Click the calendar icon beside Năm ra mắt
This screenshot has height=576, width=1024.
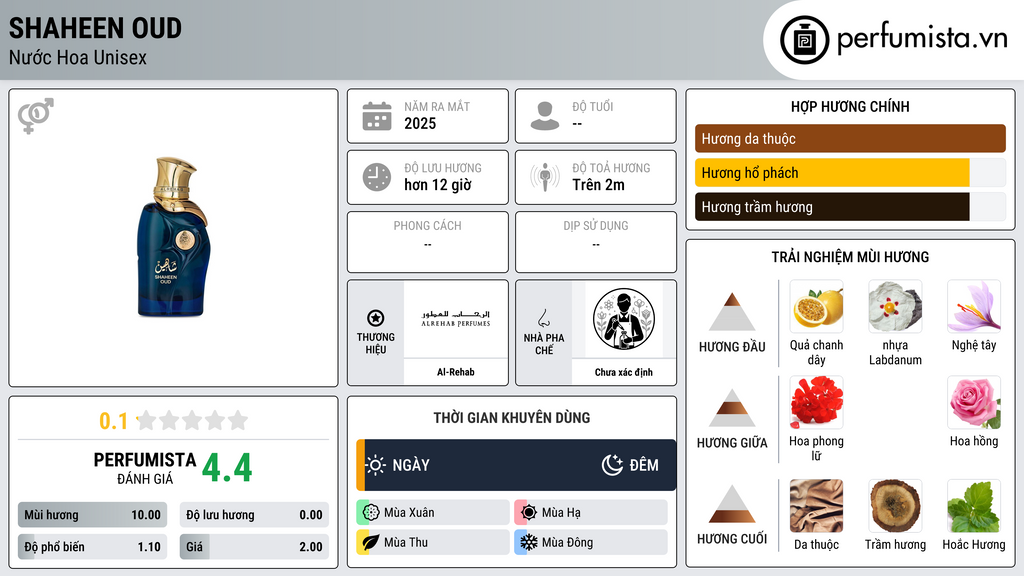click(x=377, y=116)
